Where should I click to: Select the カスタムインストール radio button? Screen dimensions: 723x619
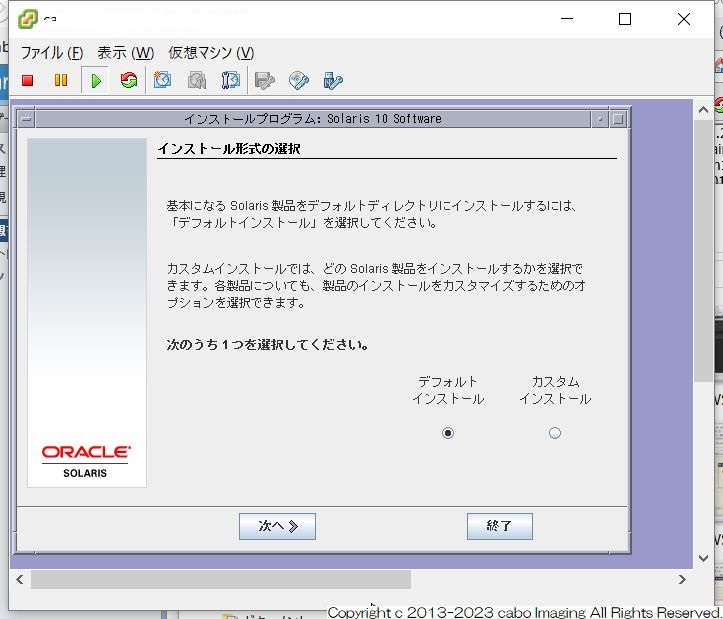(x=555, y=433)
